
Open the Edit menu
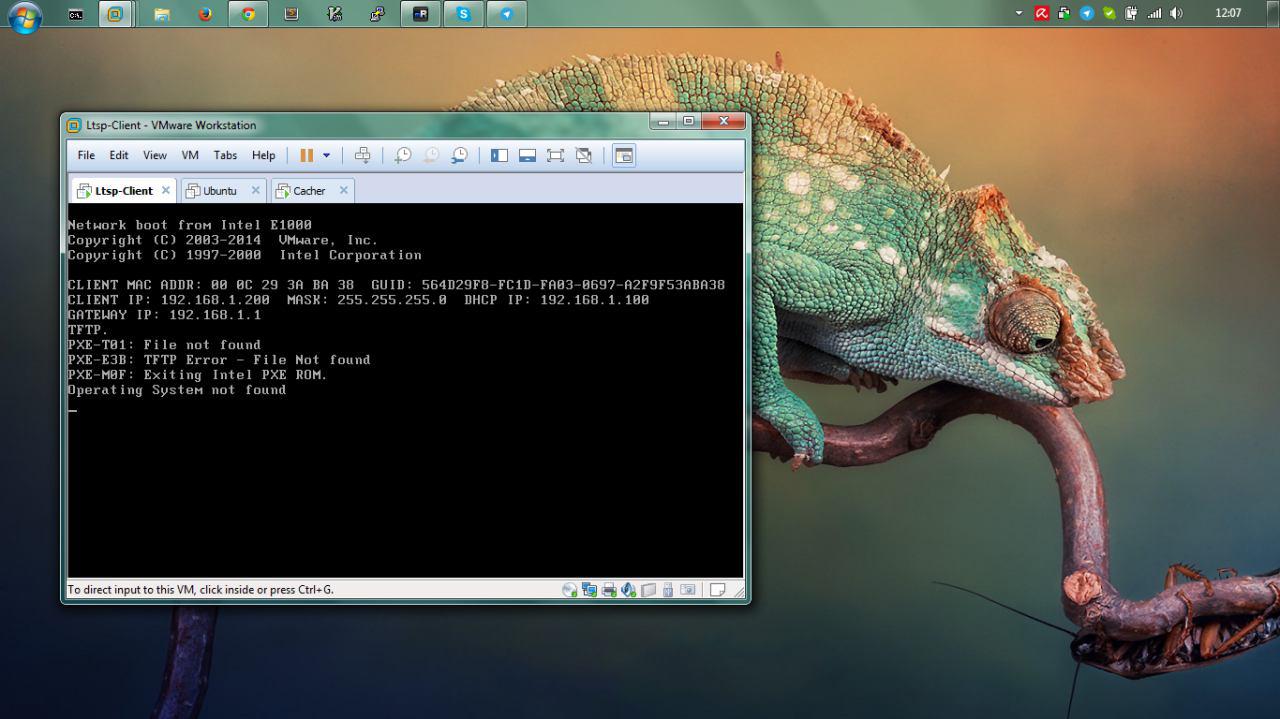pyautogui.click(x=119, y=155)
